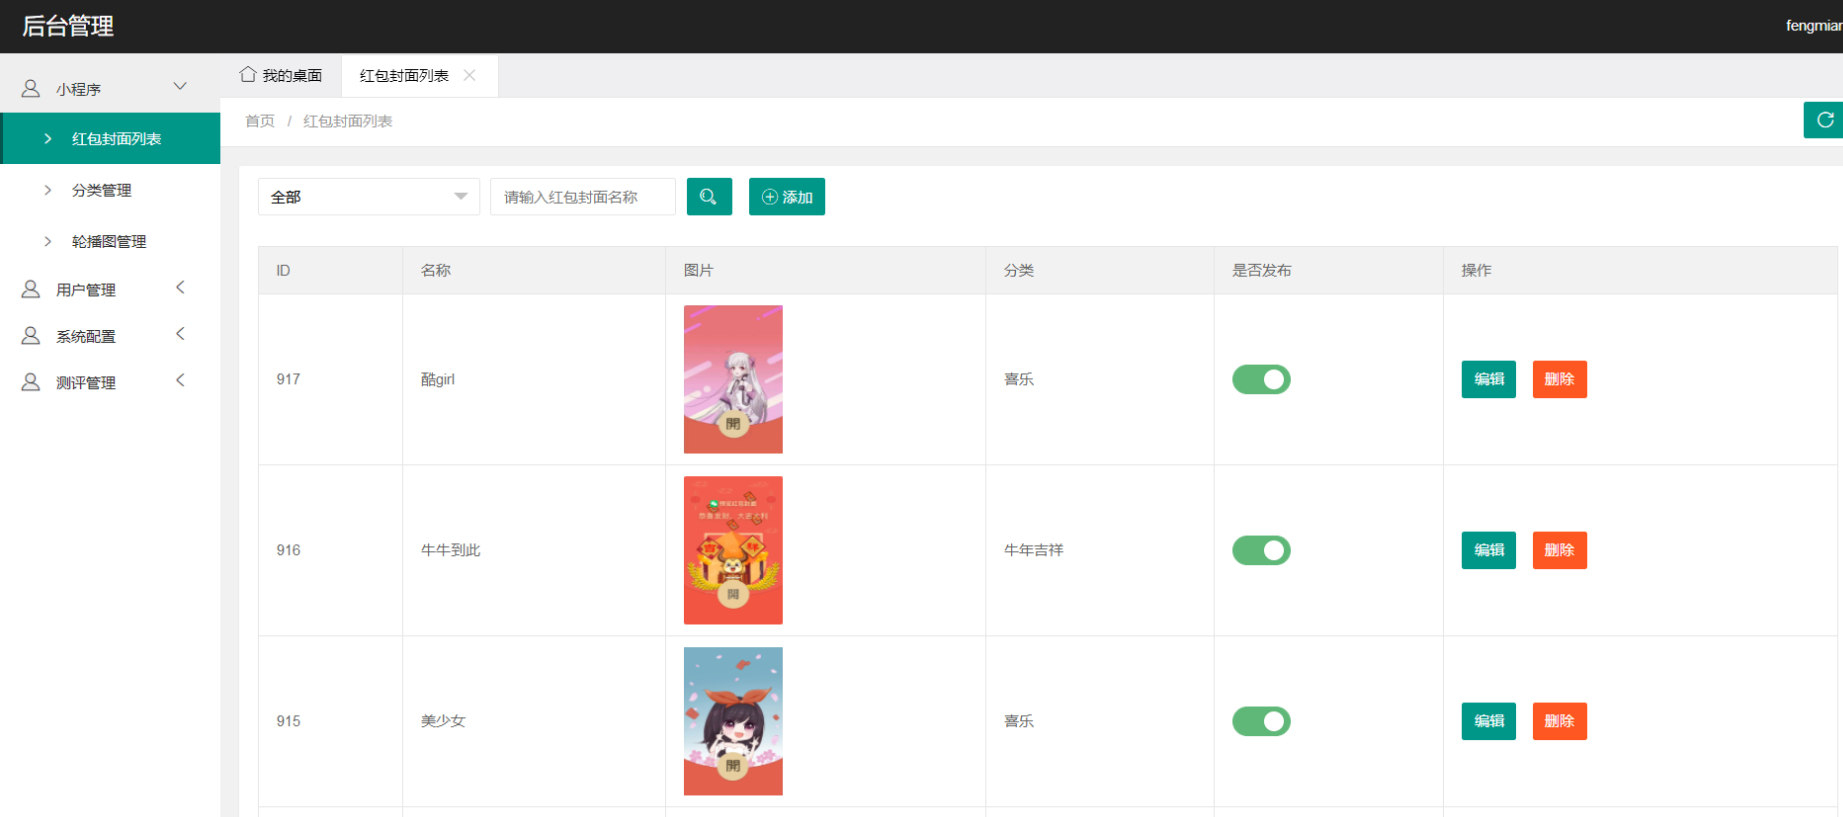Click the home icon on 我的桌面 tab

pyautogui.click(x=248, y=75)
